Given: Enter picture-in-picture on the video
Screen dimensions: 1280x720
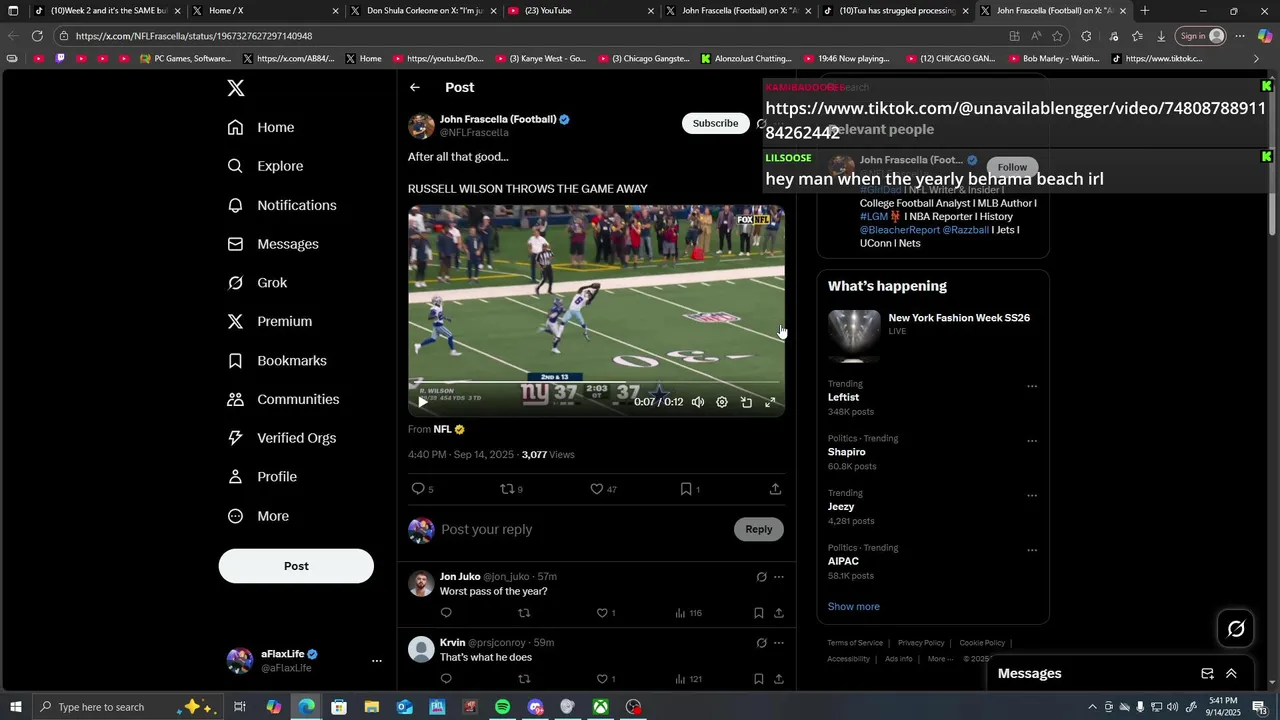Looking at the screenshot, I should coord(746,402).
